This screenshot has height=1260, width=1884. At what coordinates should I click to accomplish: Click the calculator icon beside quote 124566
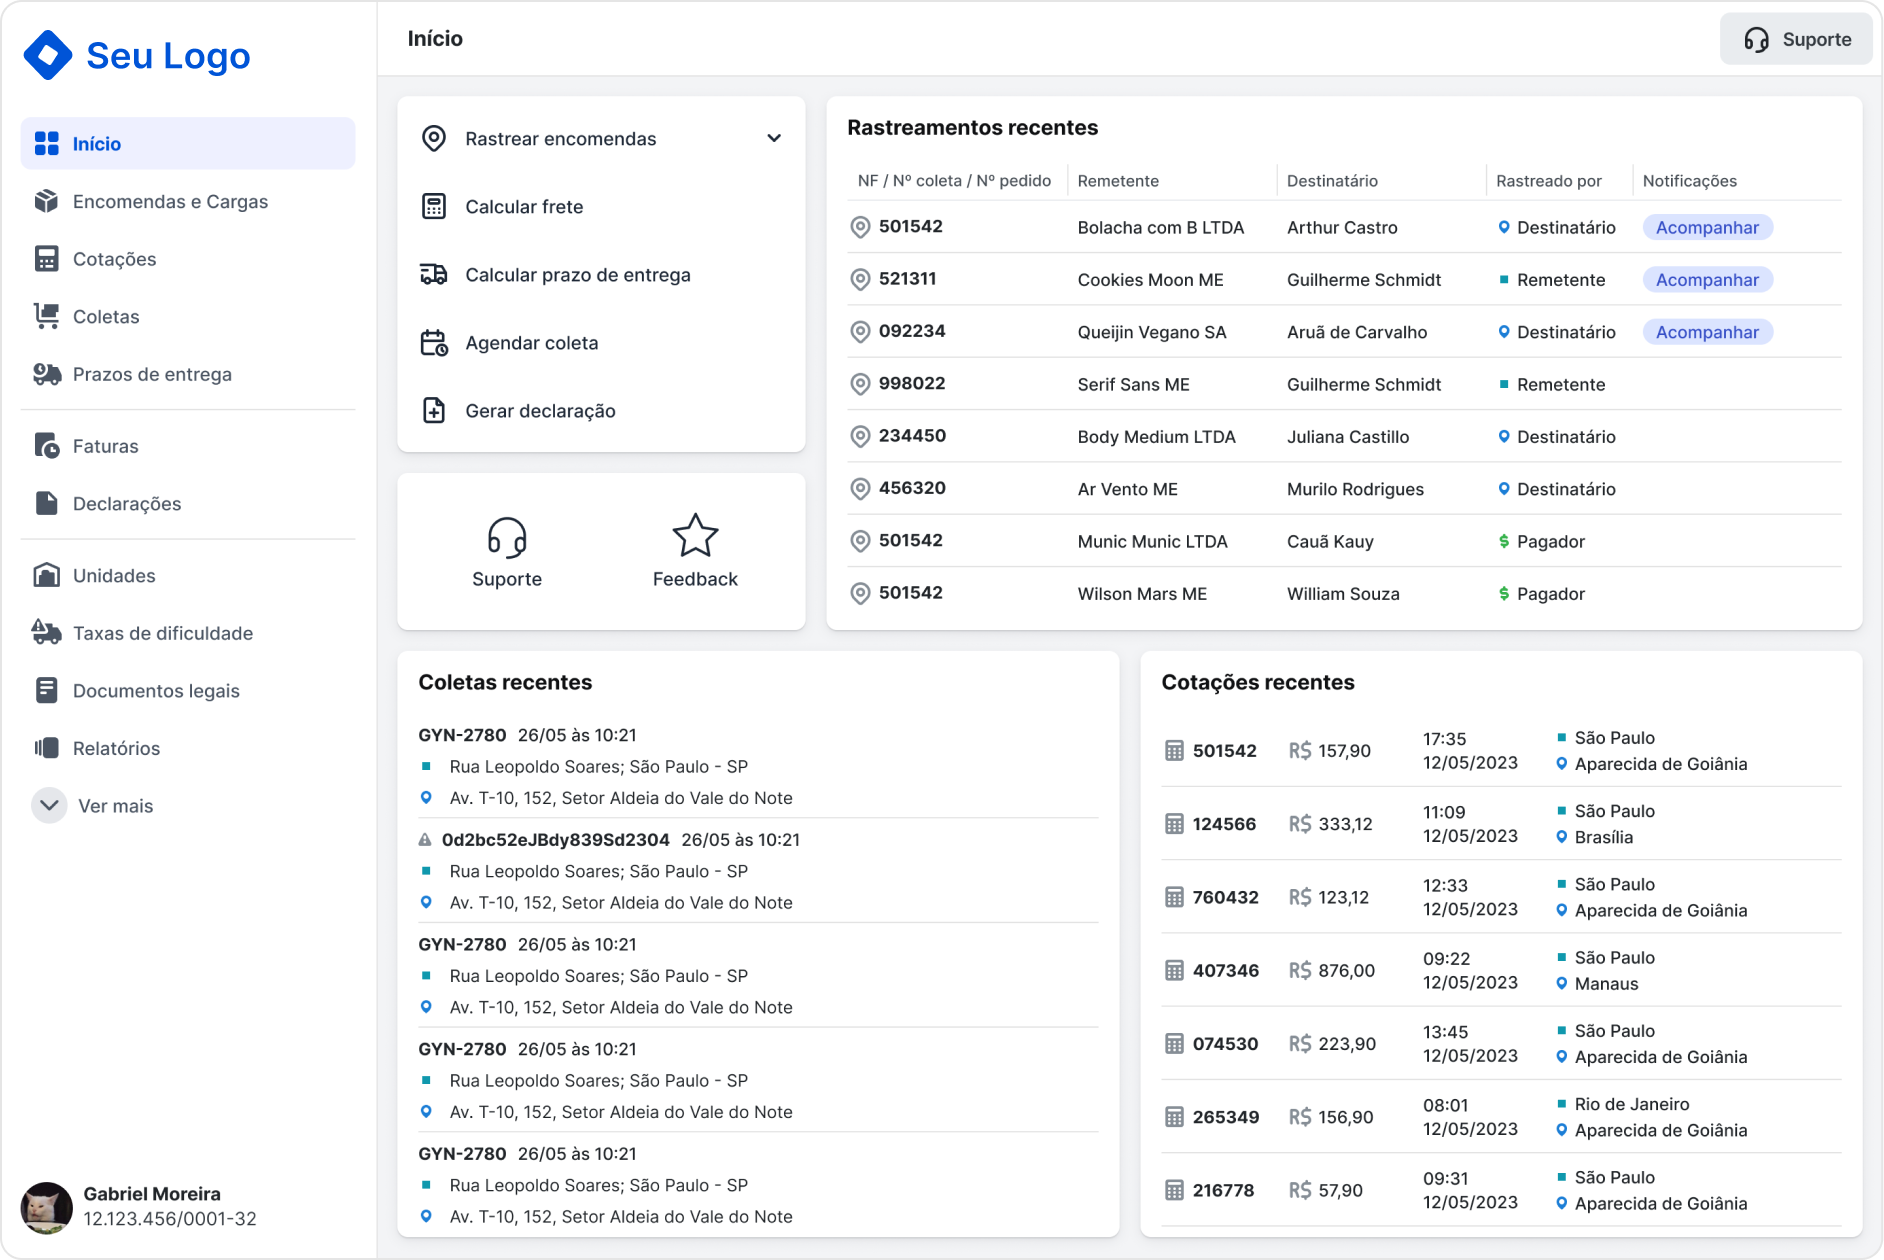click(x=1174, y=824)
